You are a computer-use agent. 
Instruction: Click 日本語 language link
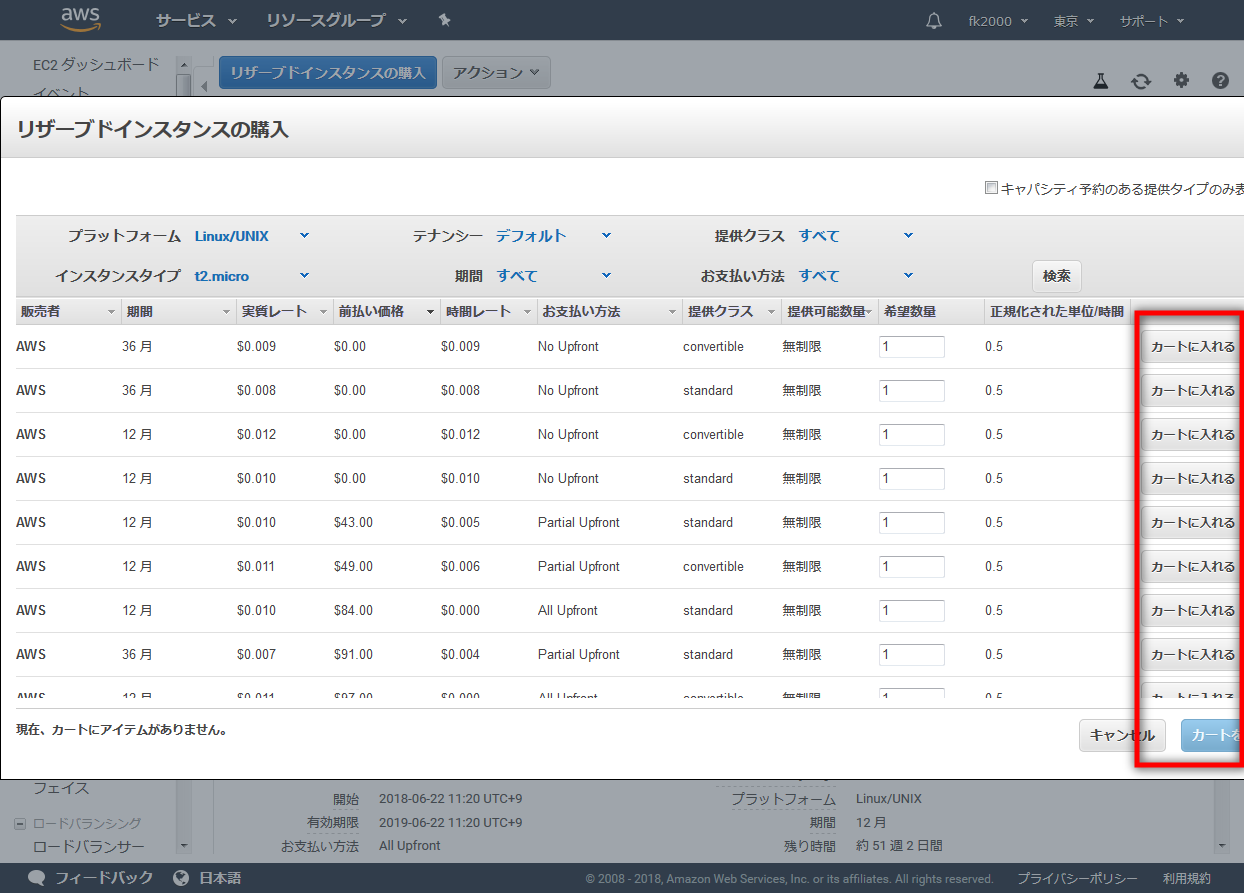point(220,878)
